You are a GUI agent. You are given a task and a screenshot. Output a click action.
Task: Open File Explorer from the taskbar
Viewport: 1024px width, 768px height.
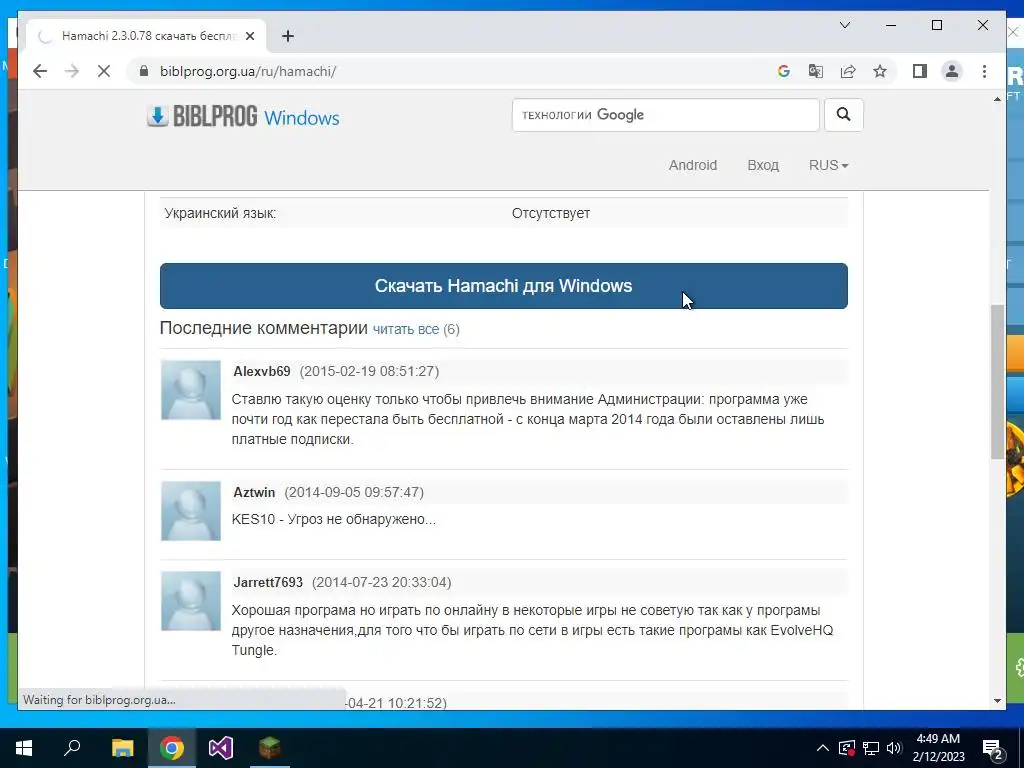coord(122,748)
